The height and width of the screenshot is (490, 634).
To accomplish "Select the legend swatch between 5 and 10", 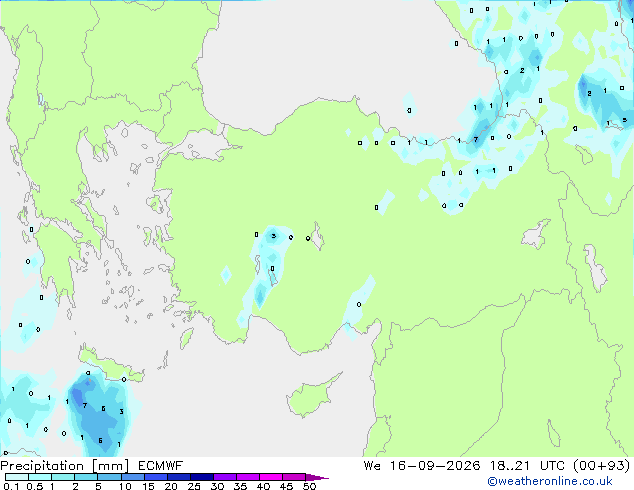I will point(110,477).
